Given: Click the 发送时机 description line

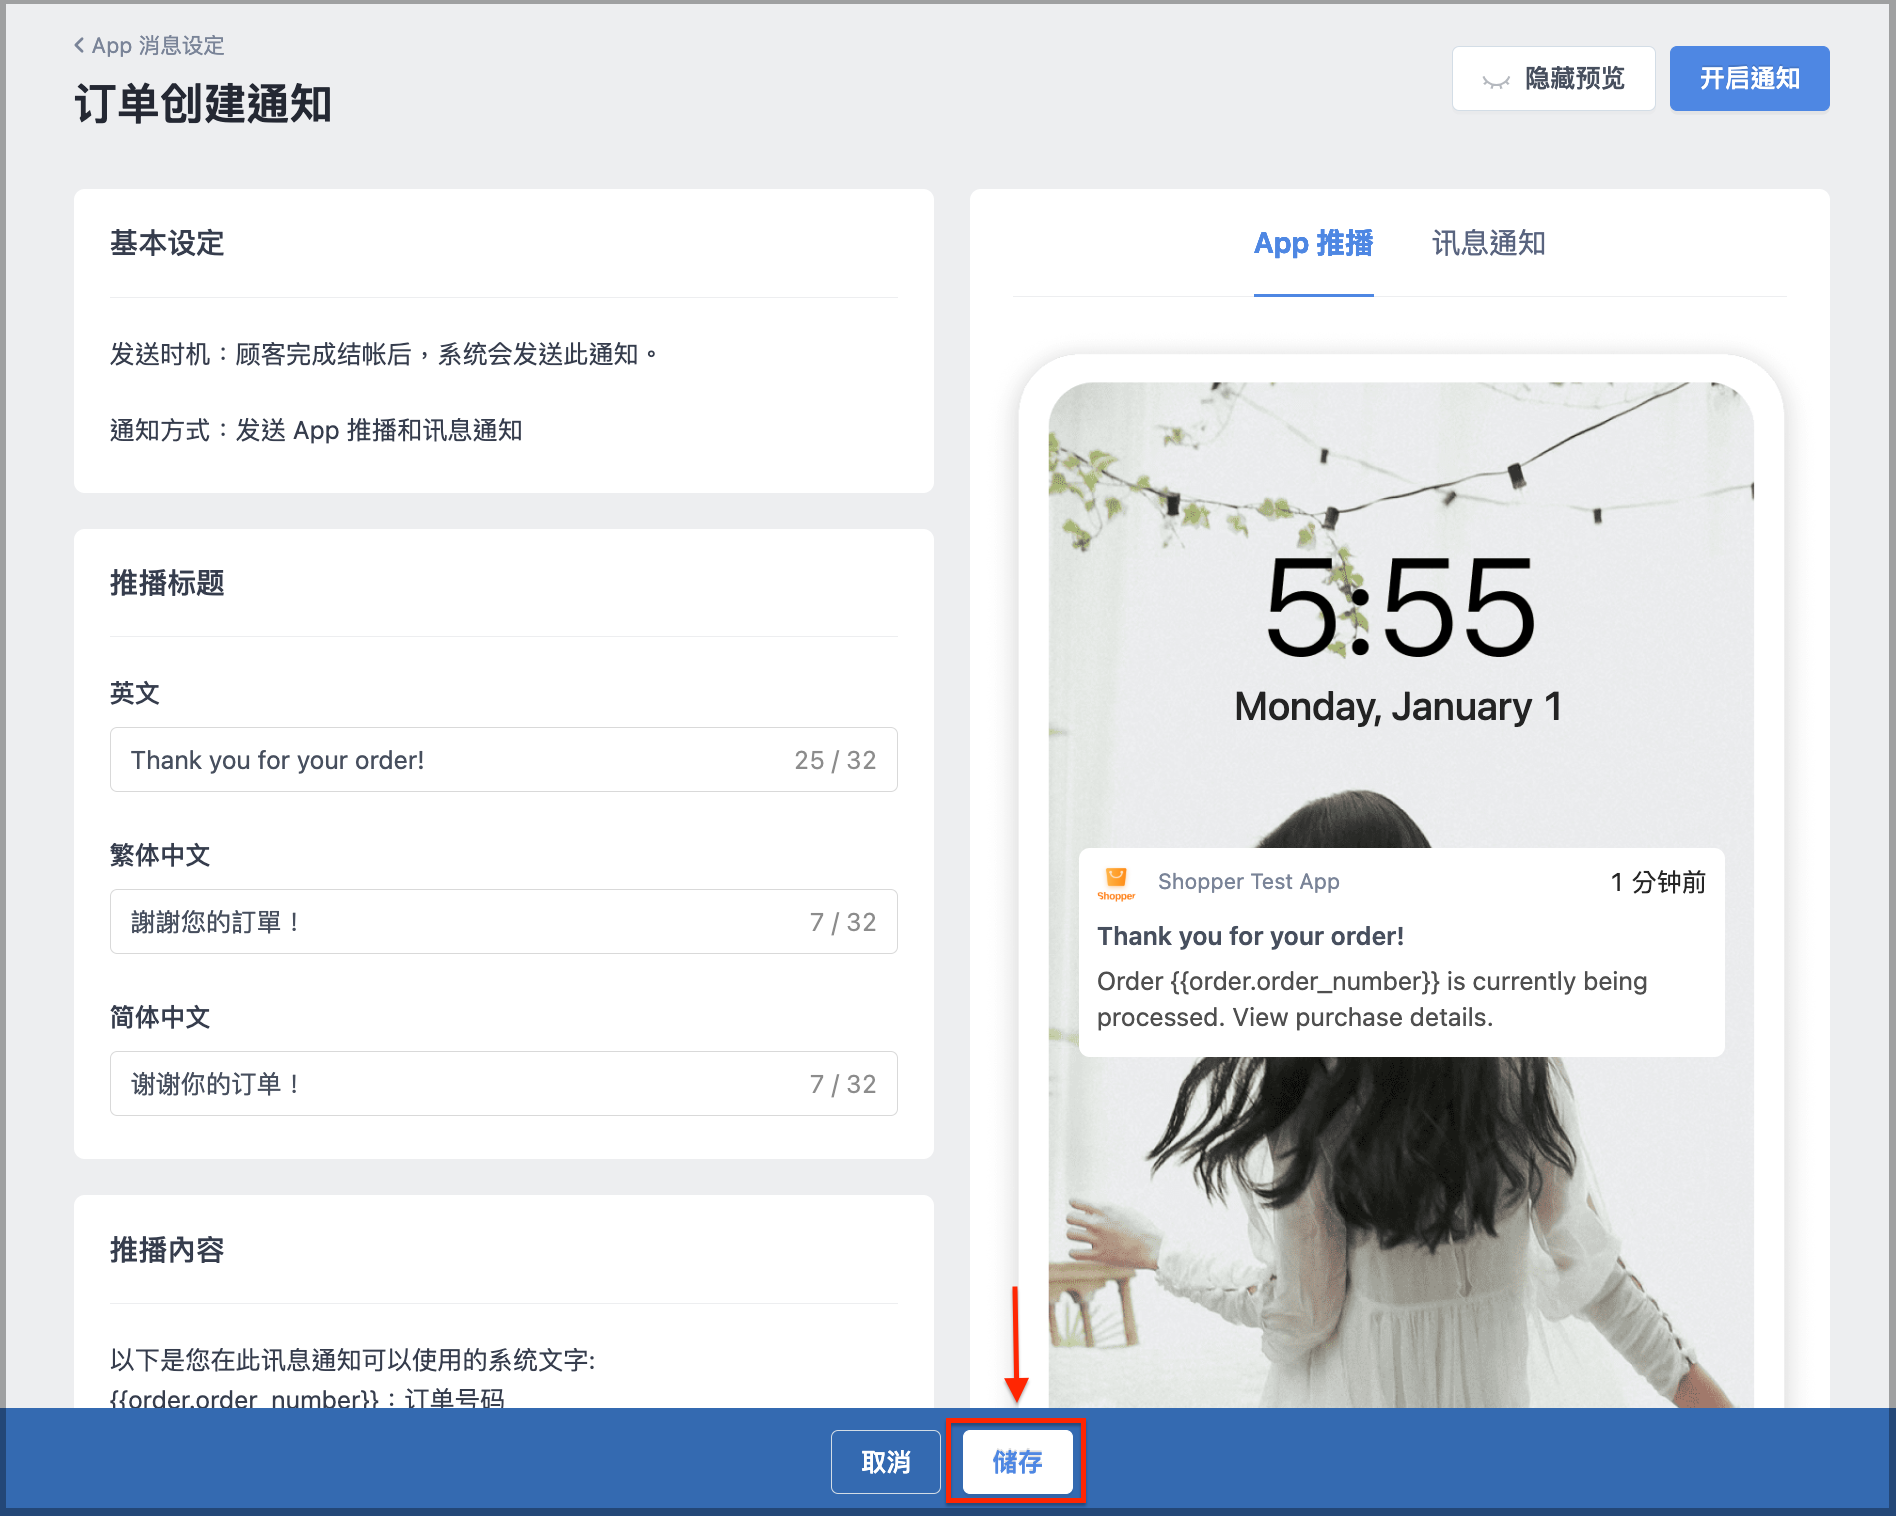Looking at the screenshot, I should pyautogui.click(x=384, y=354).
